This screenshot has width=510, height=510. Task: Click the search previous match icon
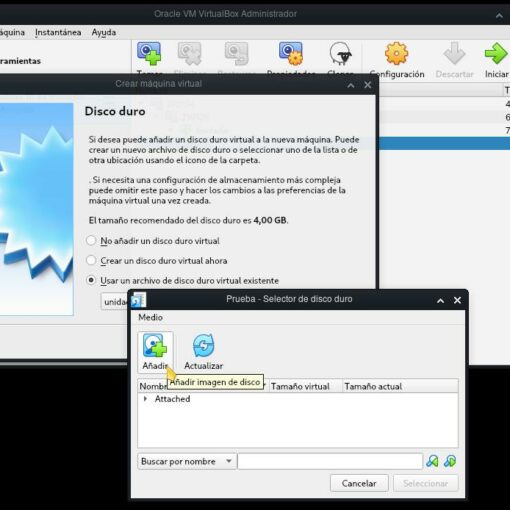[432, 461]
